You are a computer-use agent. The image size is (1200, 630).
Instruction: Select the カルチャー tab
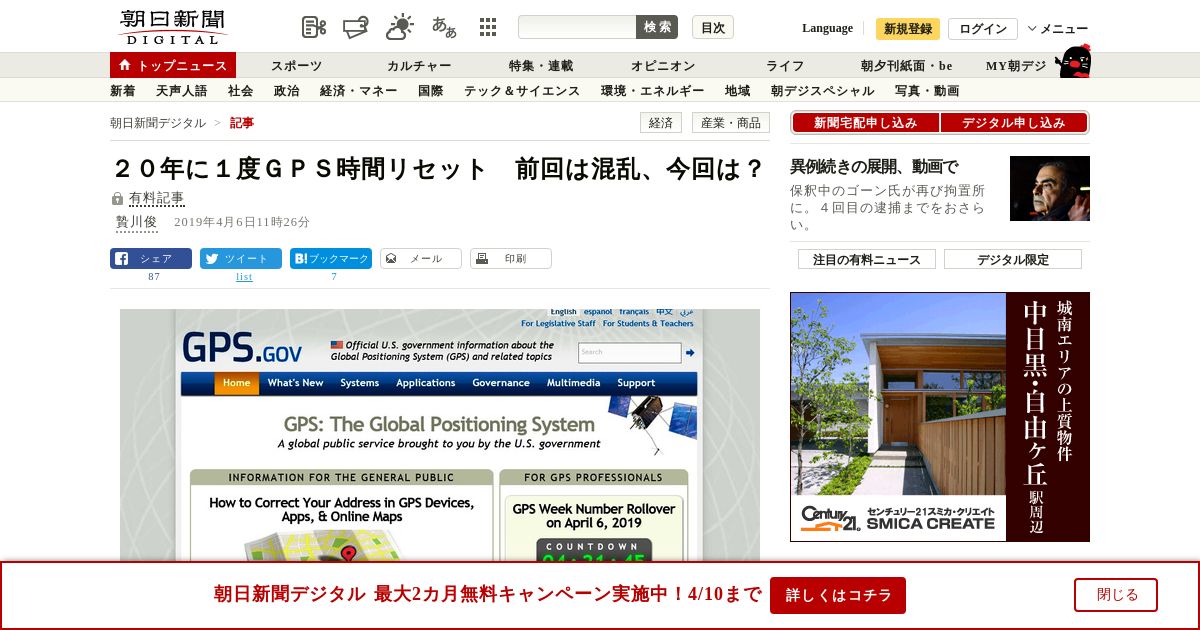point(419,66)
